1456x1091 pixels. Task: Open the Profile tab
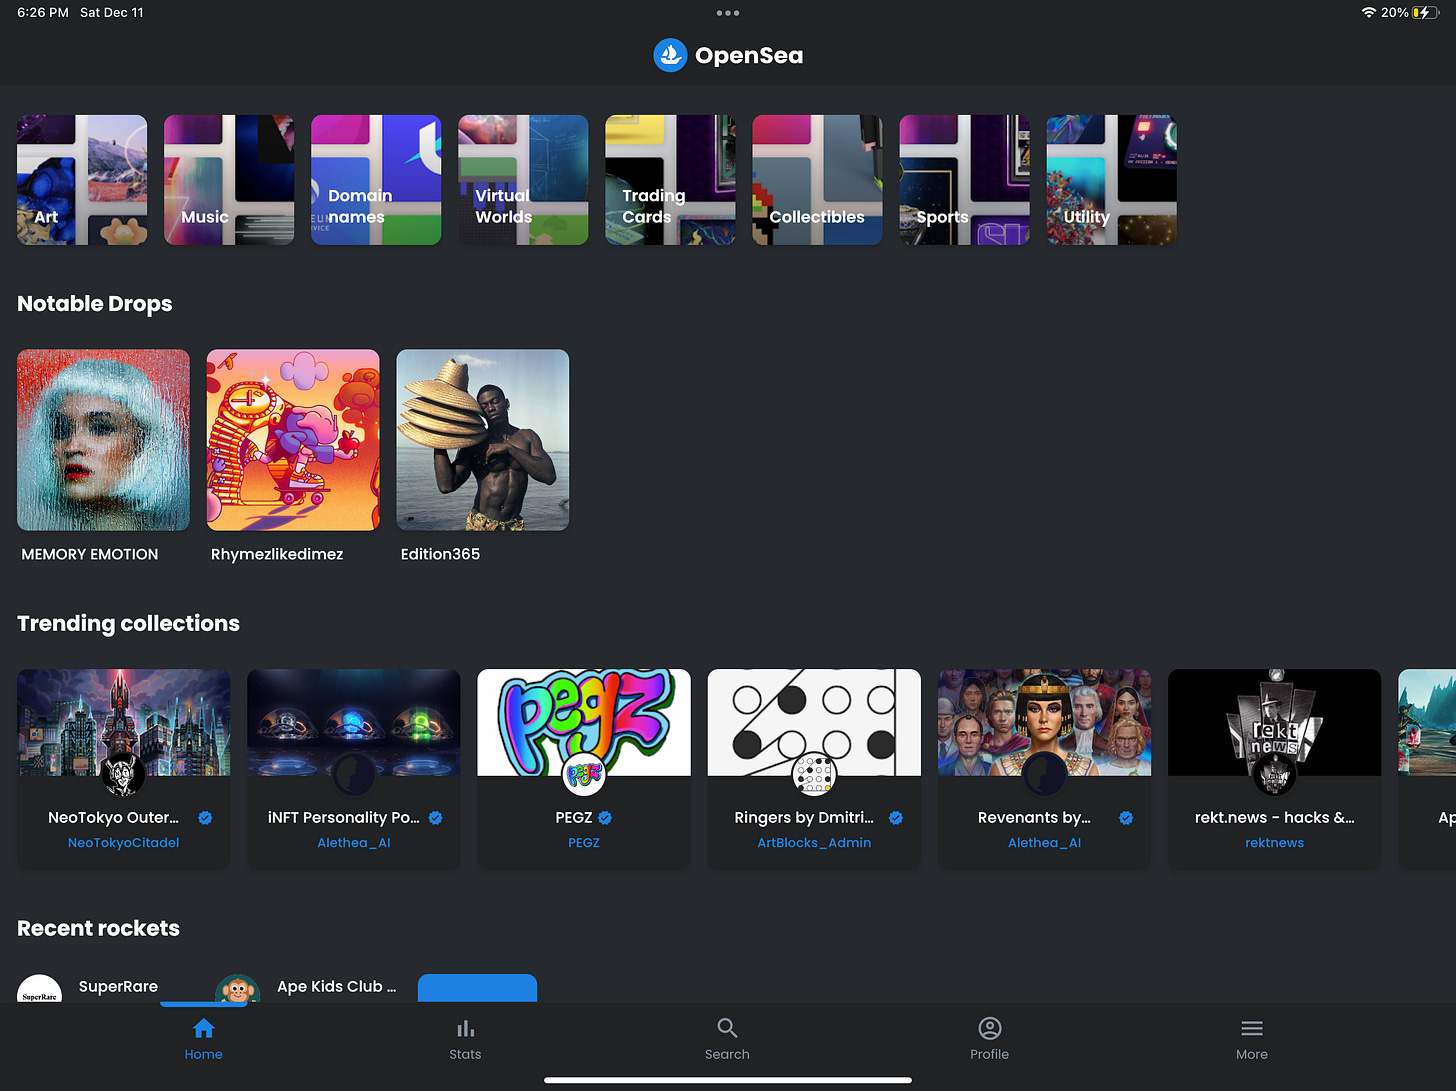(x=989, y=1040)
